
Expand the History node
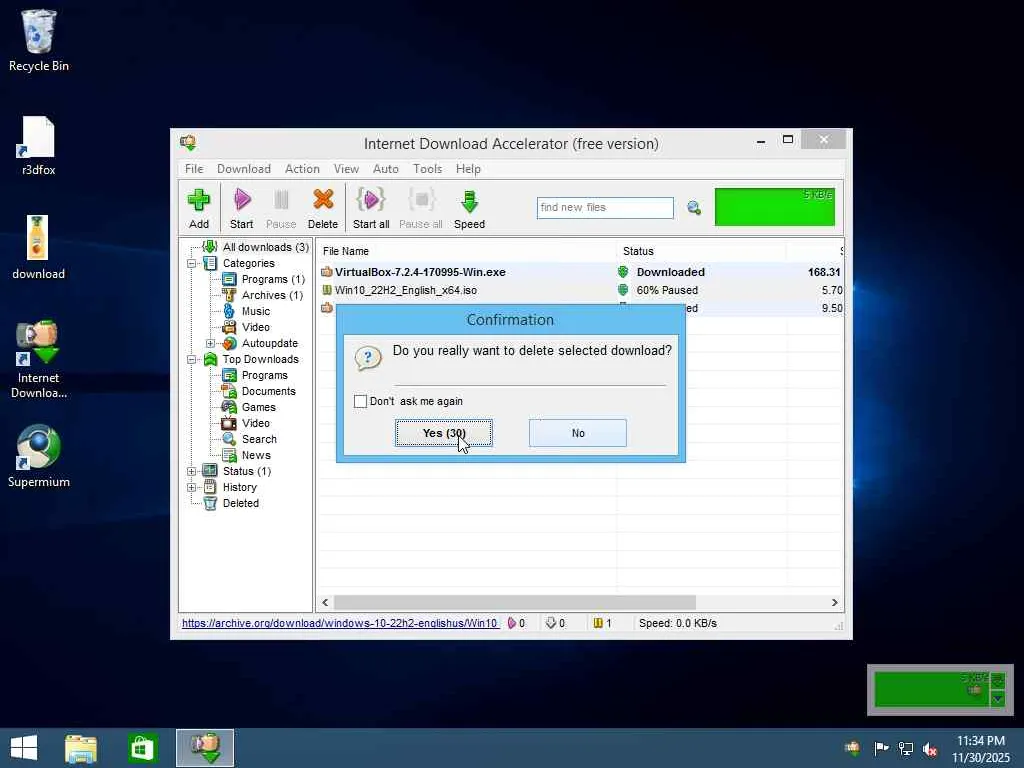tap(191, 487)
